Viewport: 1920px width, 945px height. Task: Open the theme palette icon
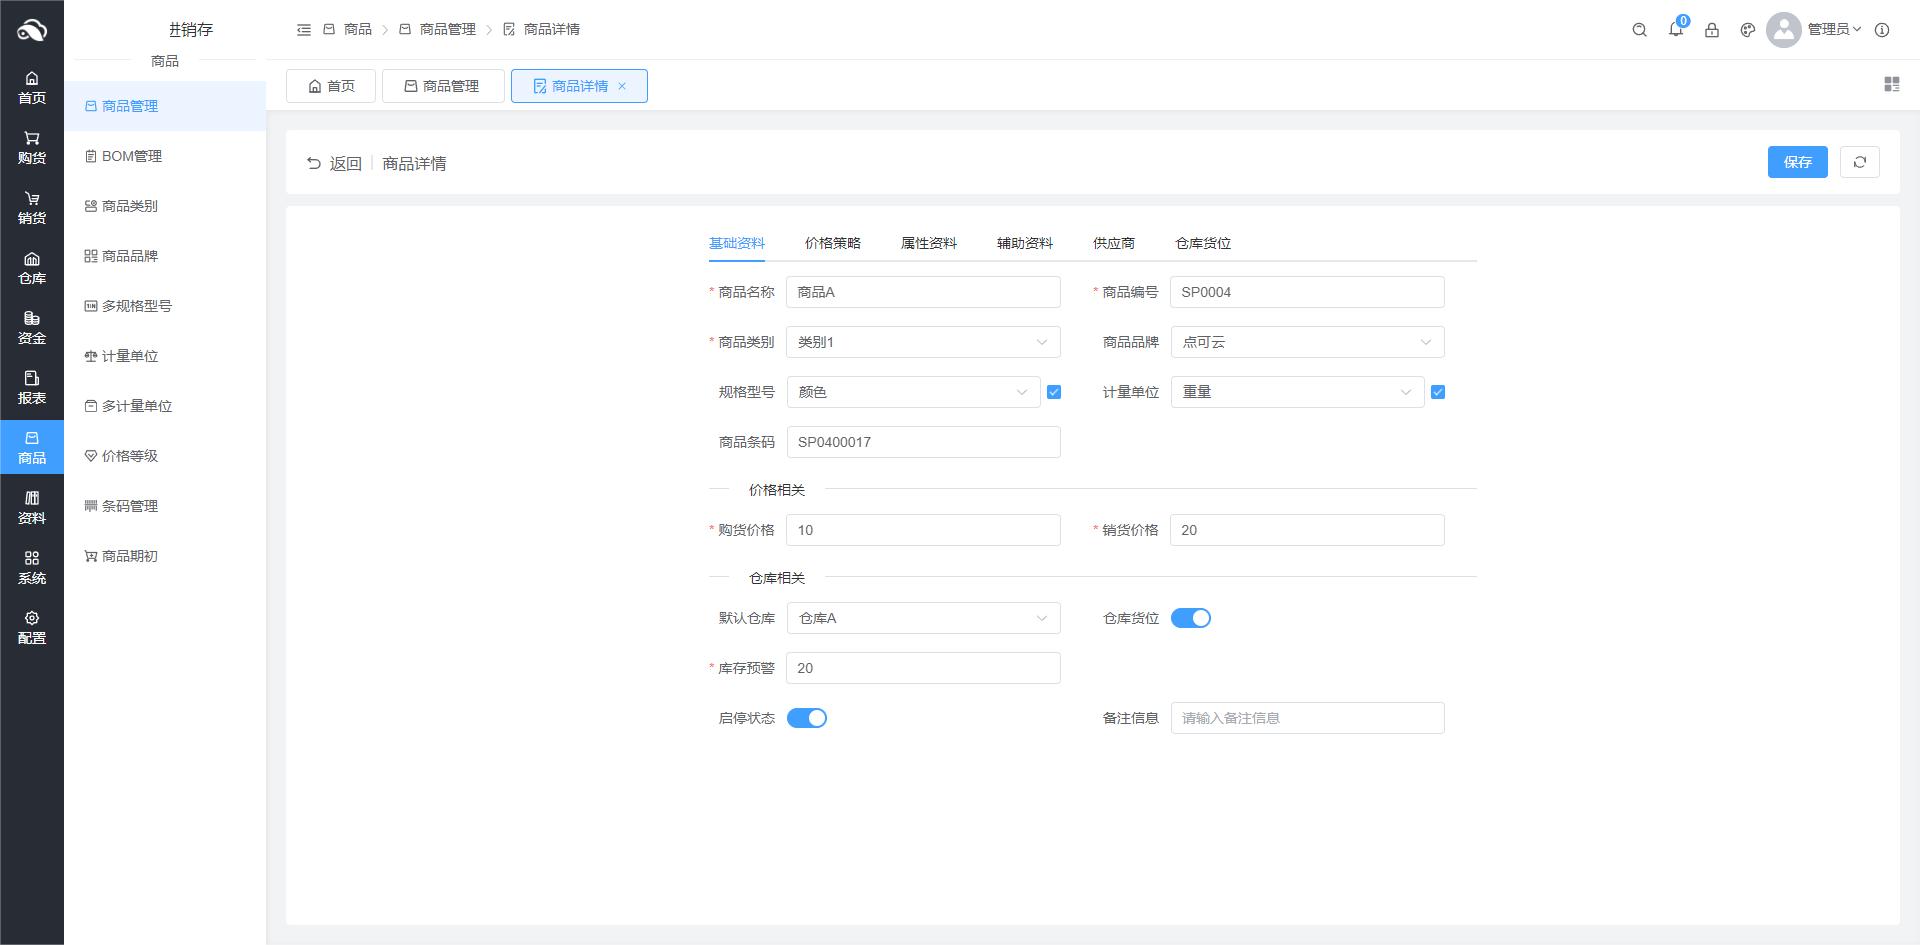pyautogui.click(x=1748, y=30)
